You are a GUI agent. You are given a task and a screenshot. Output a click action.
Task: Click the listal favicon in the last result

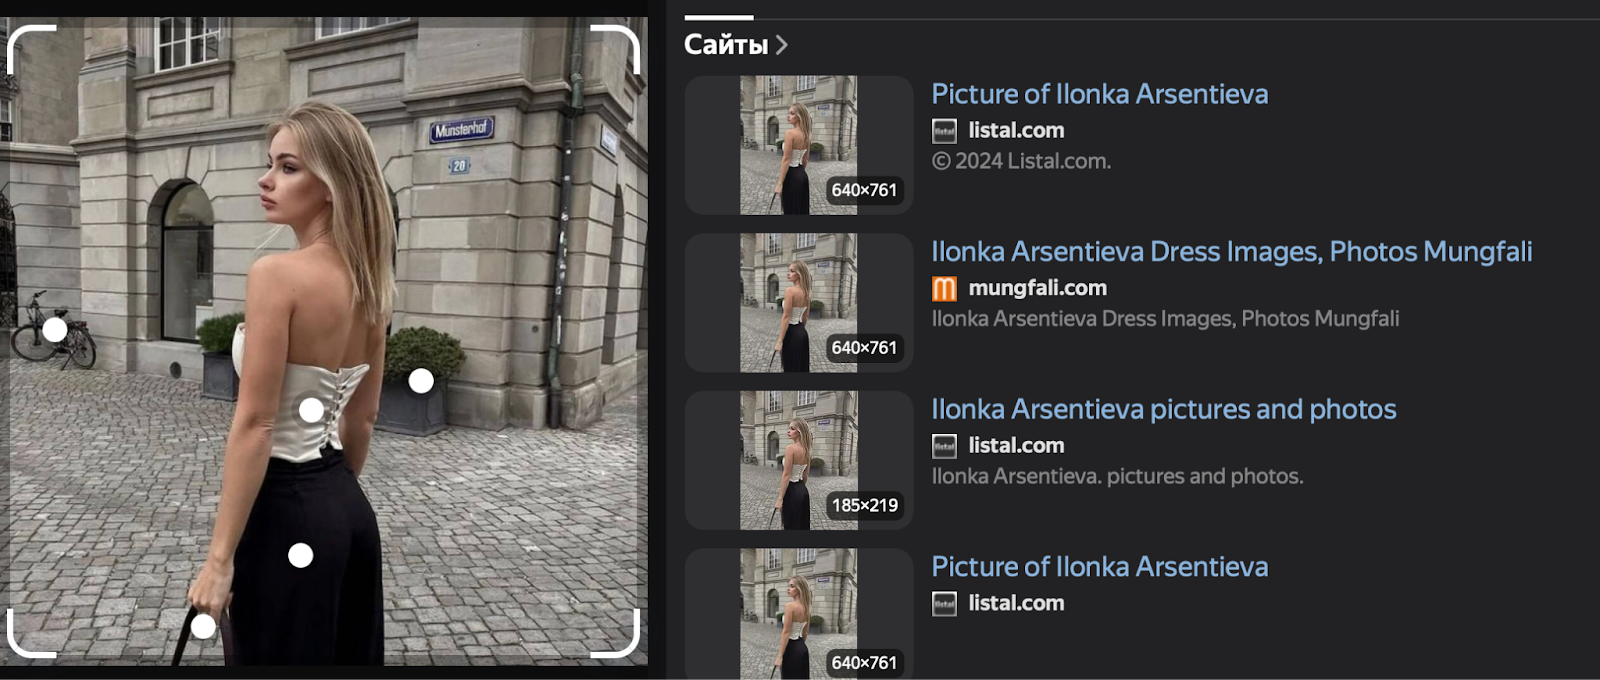pyautogui.click(x=944, y=604)
